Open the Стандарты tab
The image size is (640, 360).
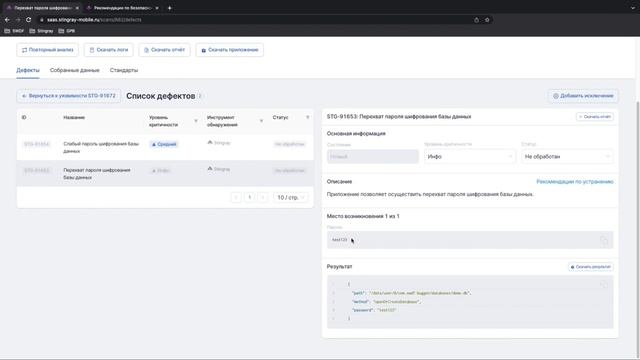coord(124,70)
